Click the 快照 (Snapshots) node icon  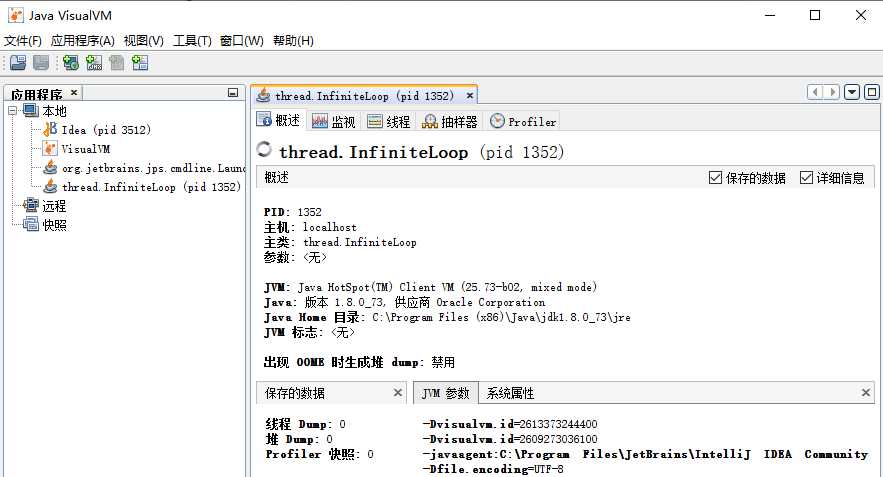click(x=30, y=225)
